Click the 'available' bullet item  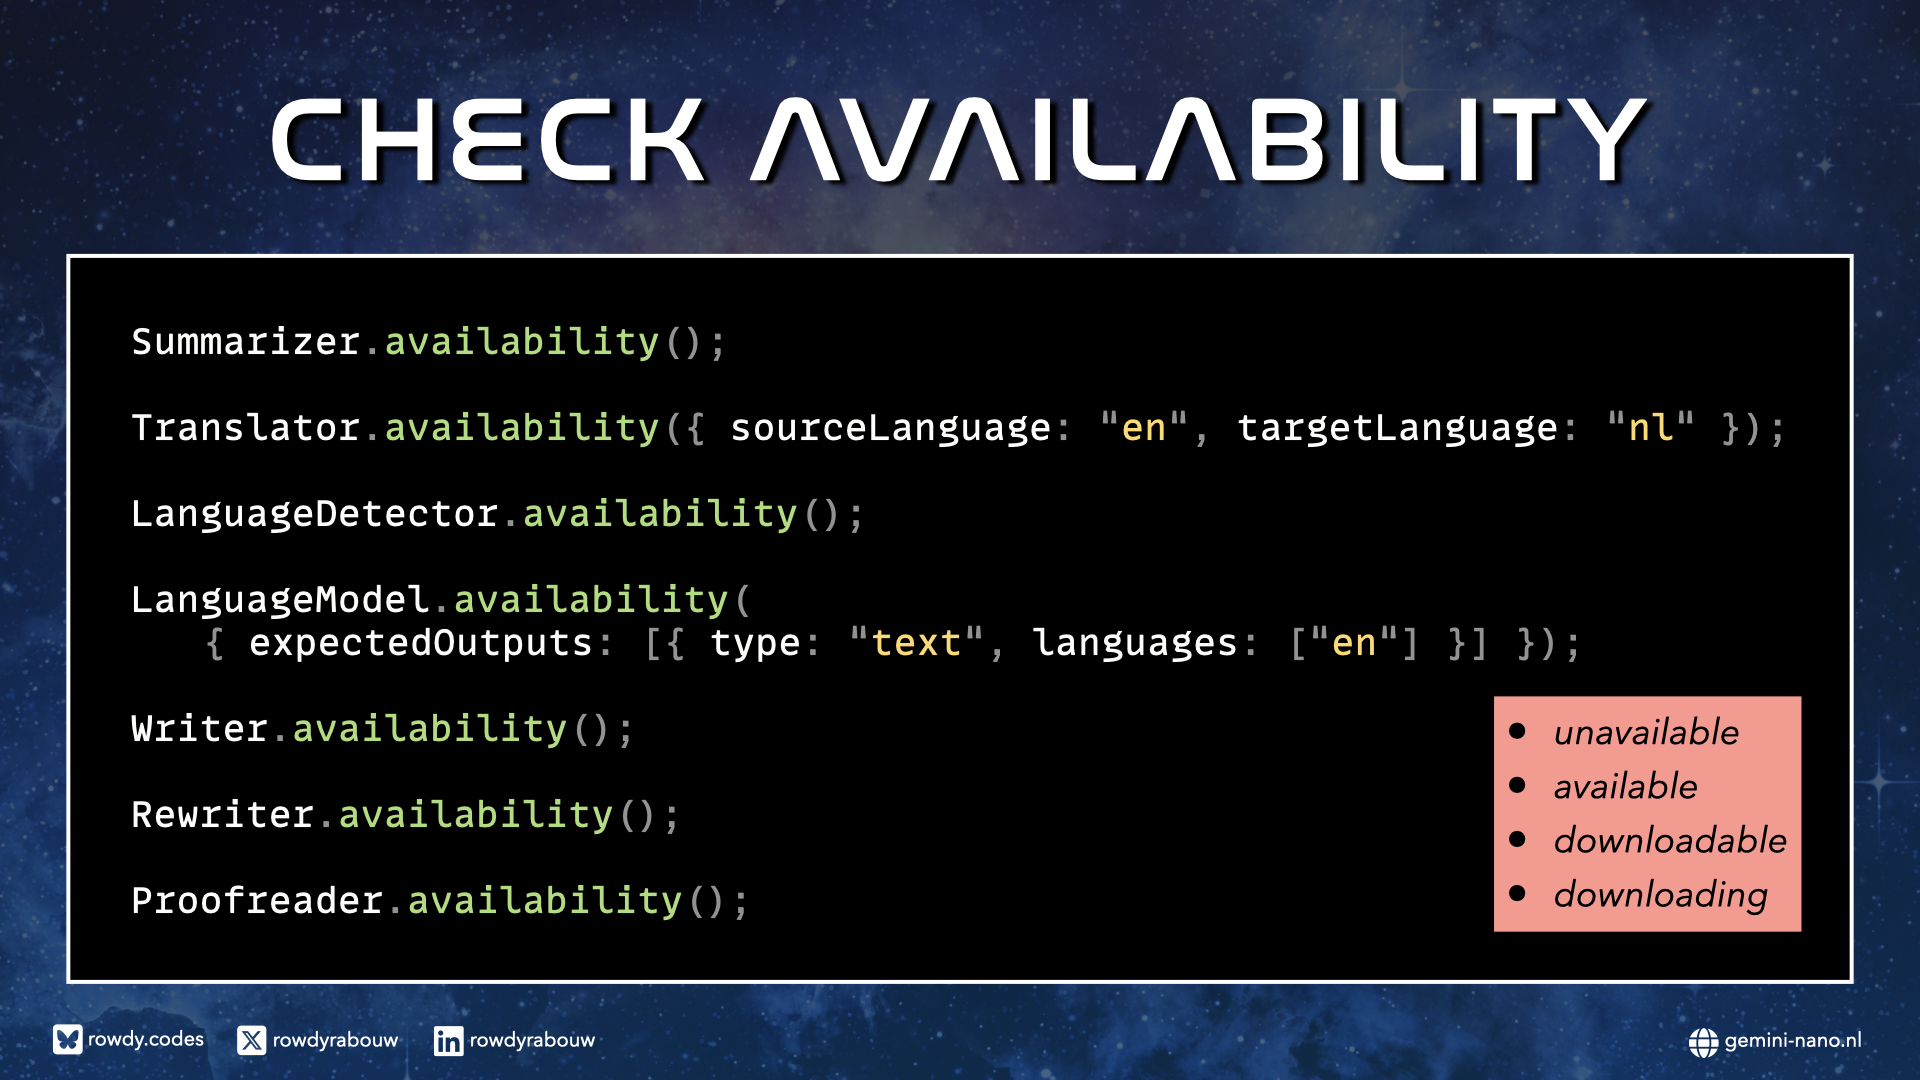coord(1625,786)
